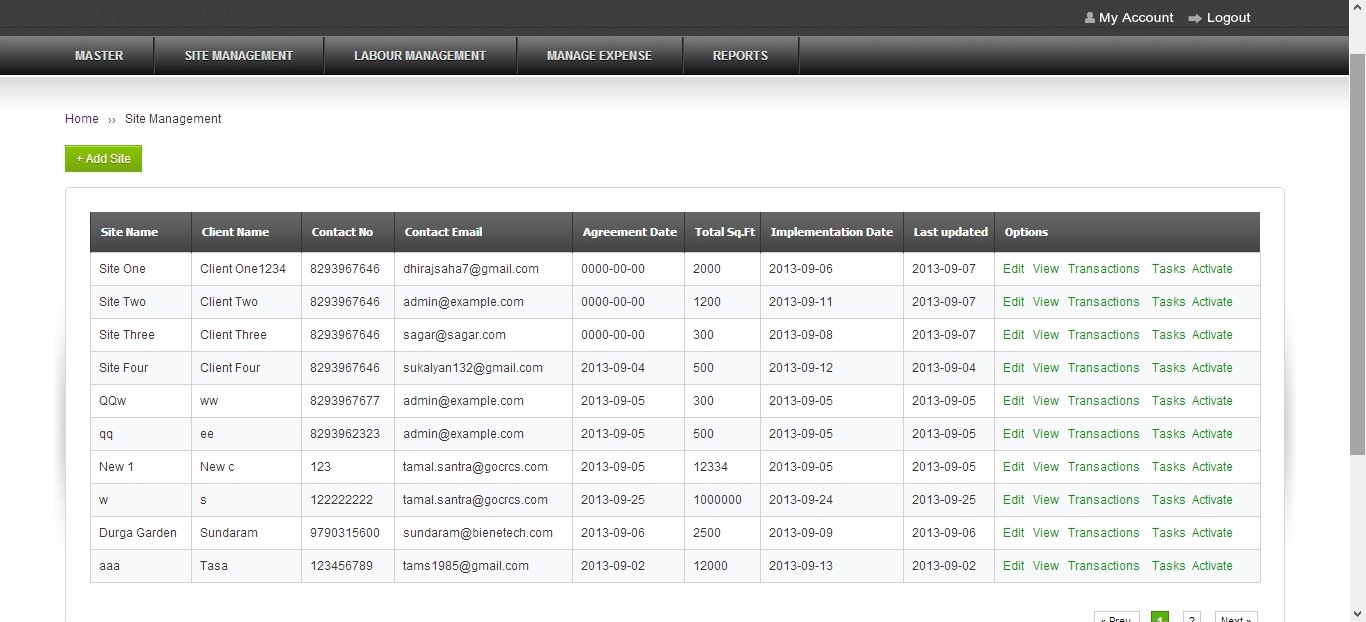
Task: Edit the Site One row
Action: point(1013,269)
